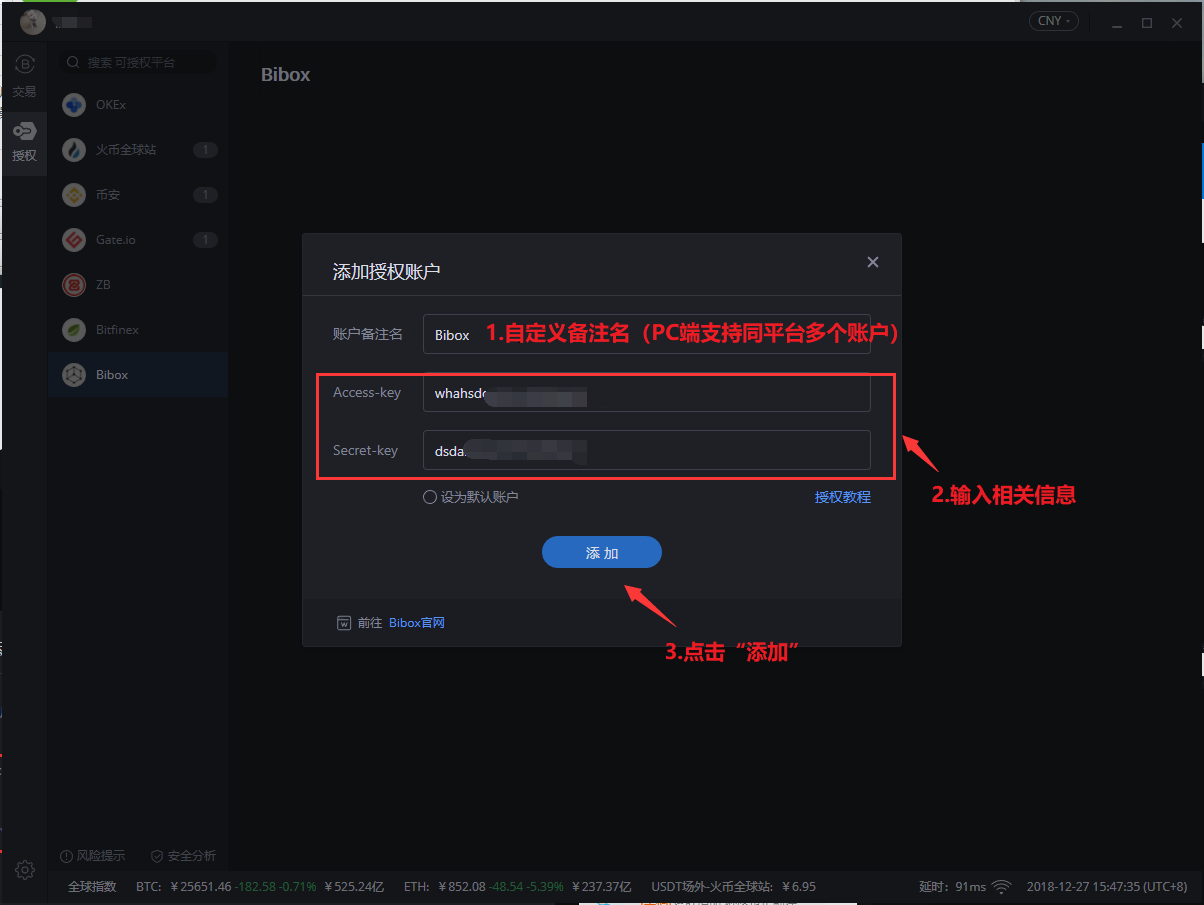Click the 火币全球站 flame logo icon
The image size is (1204, 905).
pos(74,150)
